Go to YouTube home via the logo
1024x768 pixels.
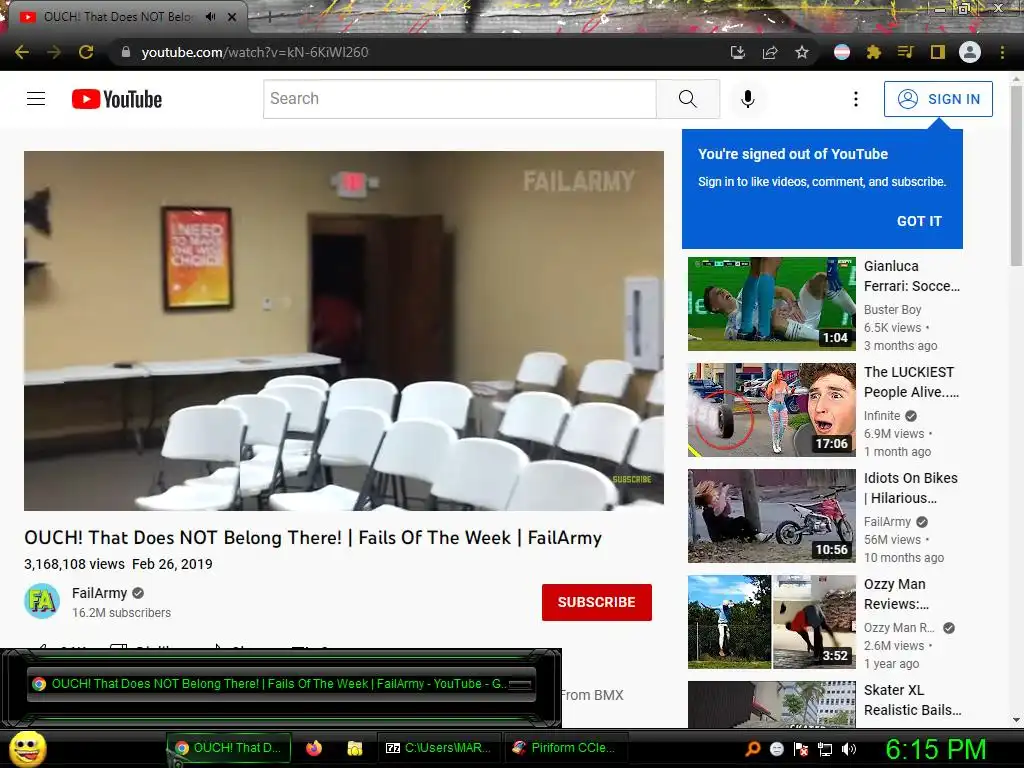[117, 99]
